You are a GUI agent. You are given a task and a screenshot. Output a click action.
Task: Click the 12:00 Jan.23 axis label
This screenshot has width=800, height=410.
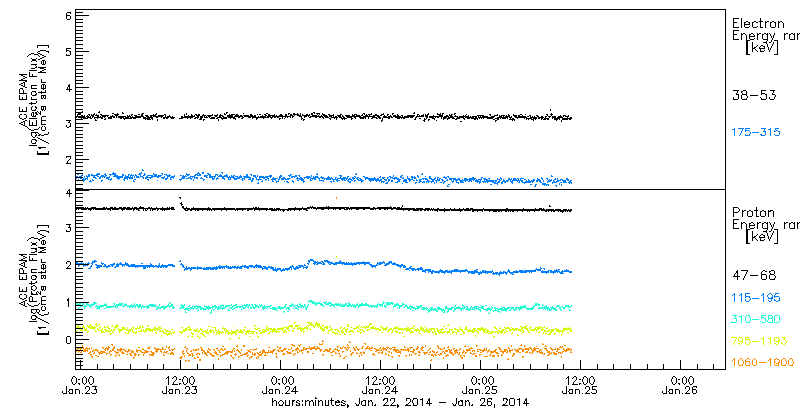(x=180, y=386)
